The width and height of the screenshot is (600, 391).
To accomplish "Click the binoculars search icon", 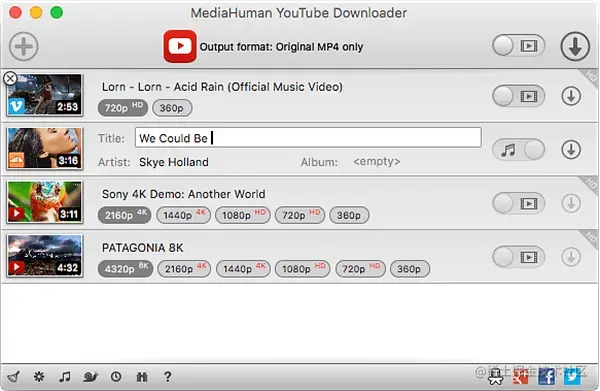I will click(142, 377).
